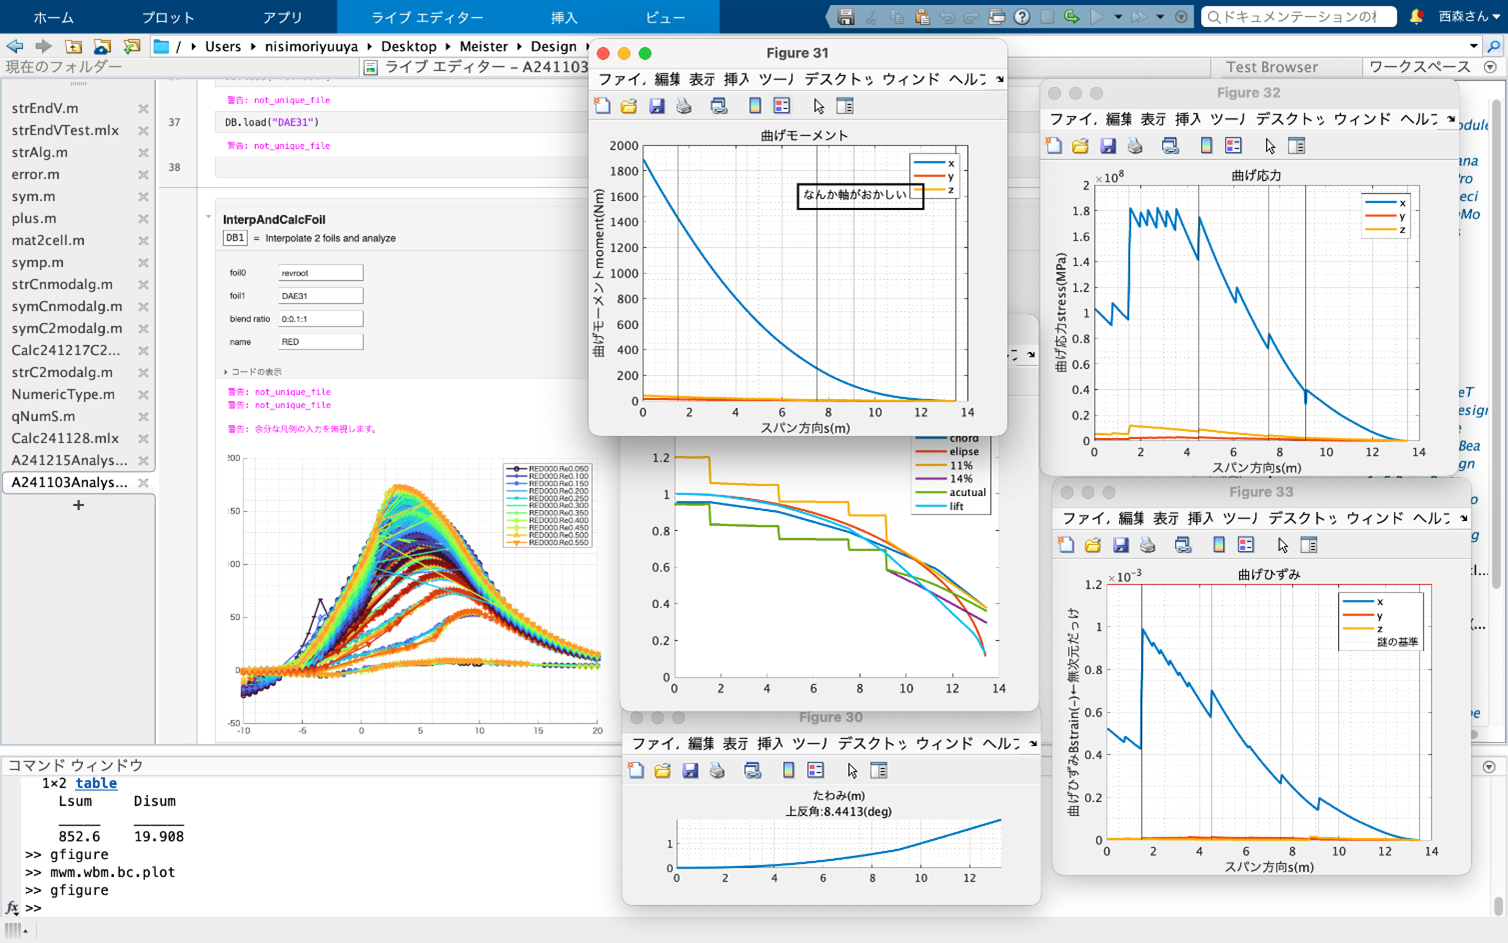The image size is (1508, 943).
Task: Save Figure 31 with floppy icon
Action: click(x=656, y=106)
